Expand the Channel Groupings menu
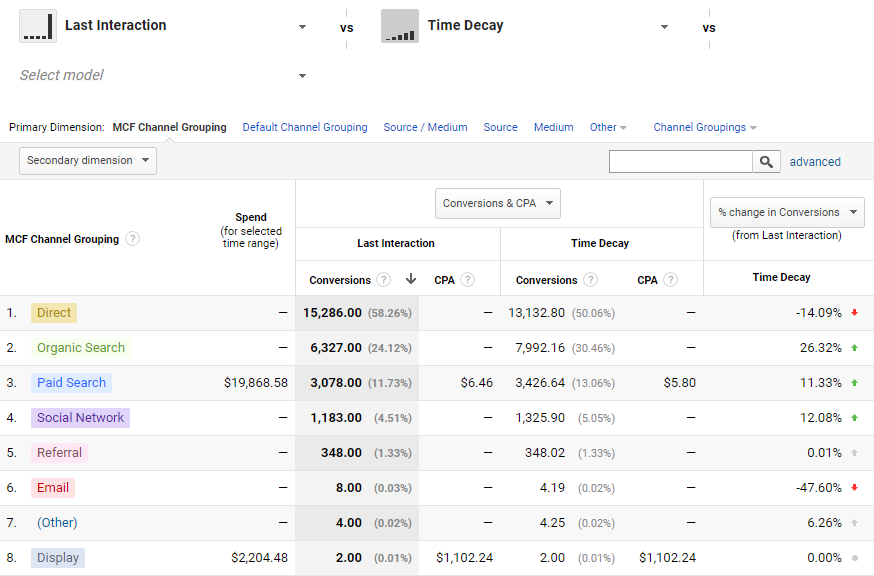 705,127
